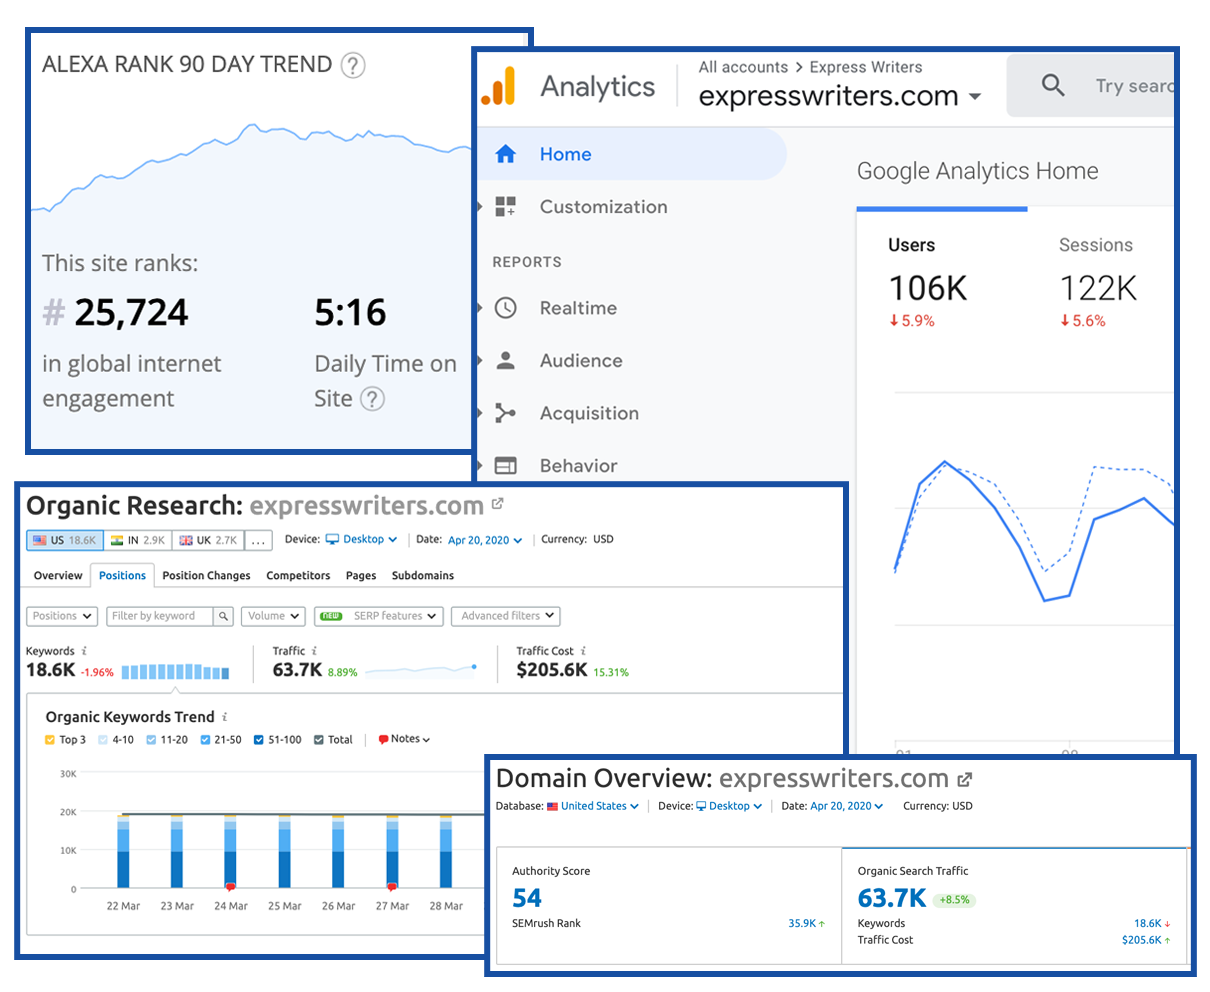Toggle the Total checkbox
This screenshot has width=1210, height=992.
(x=319, y=740)
